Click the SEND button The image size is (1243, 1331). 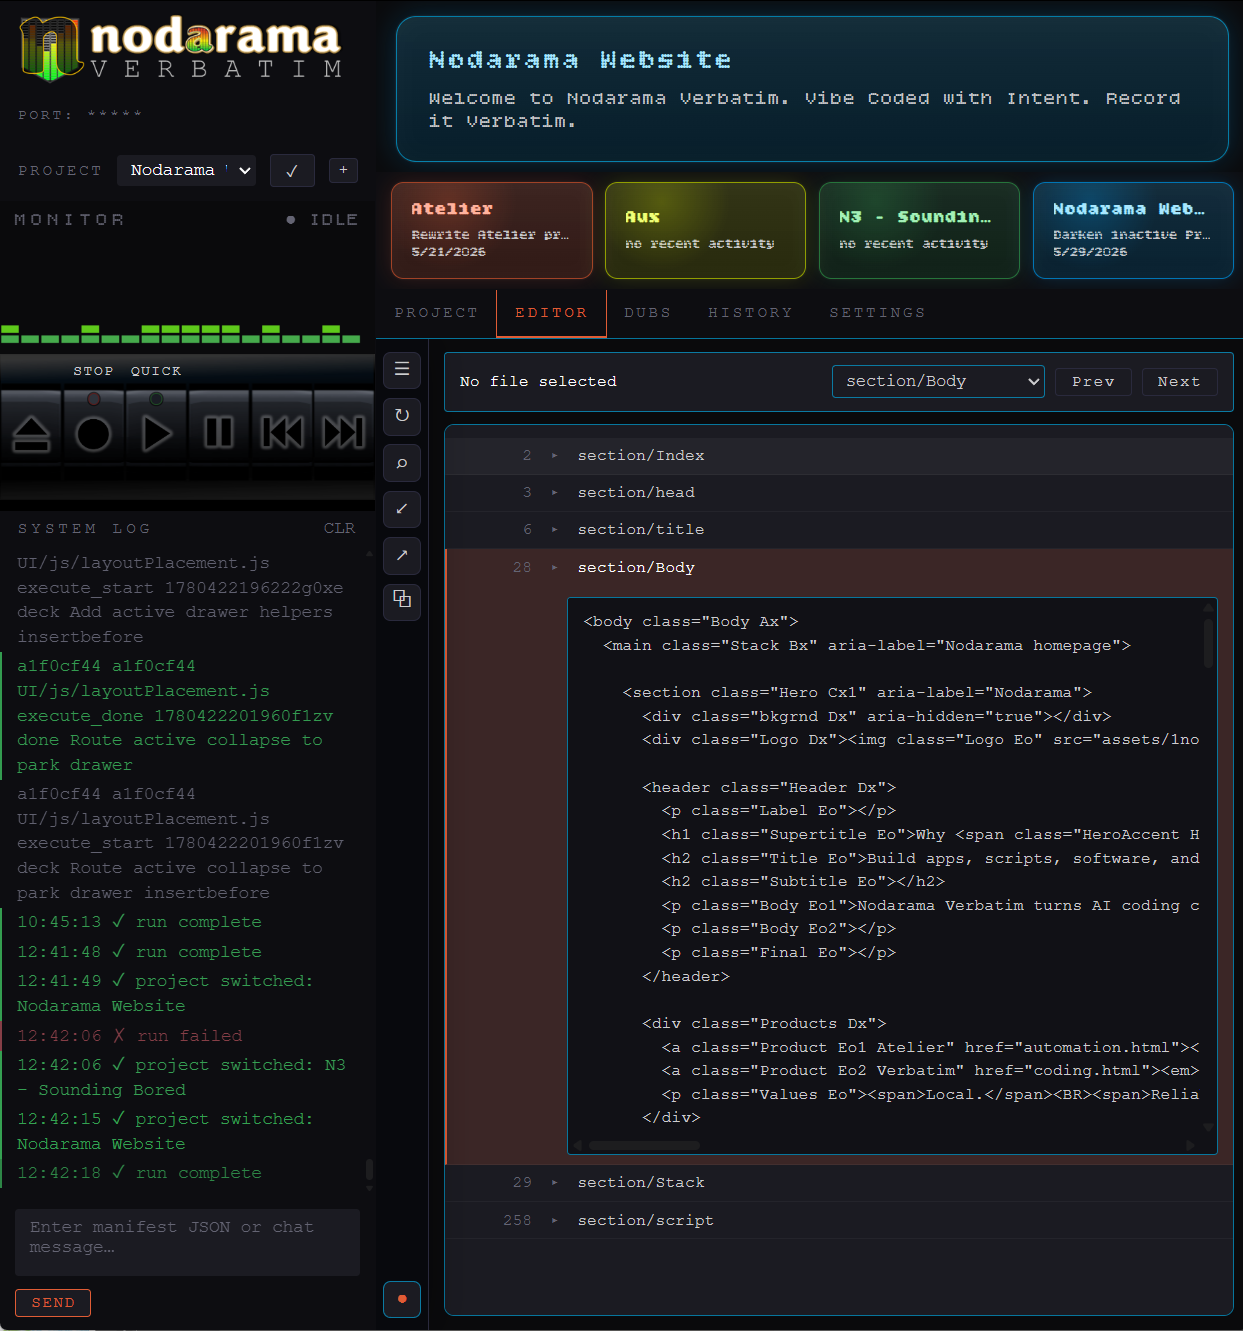pos(53,1303)
